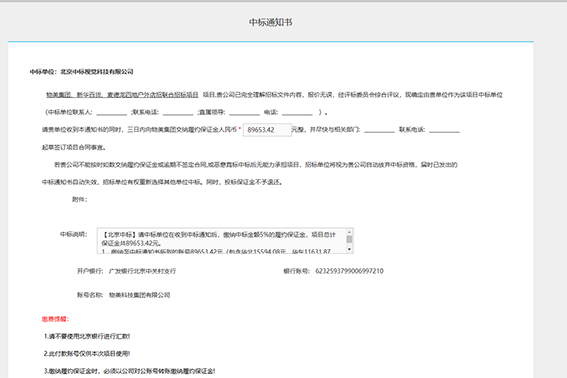Click the scroll-up arrow in 中标说明 box
This screenshot has width=567, height=378.
click(x=349, y=232)
